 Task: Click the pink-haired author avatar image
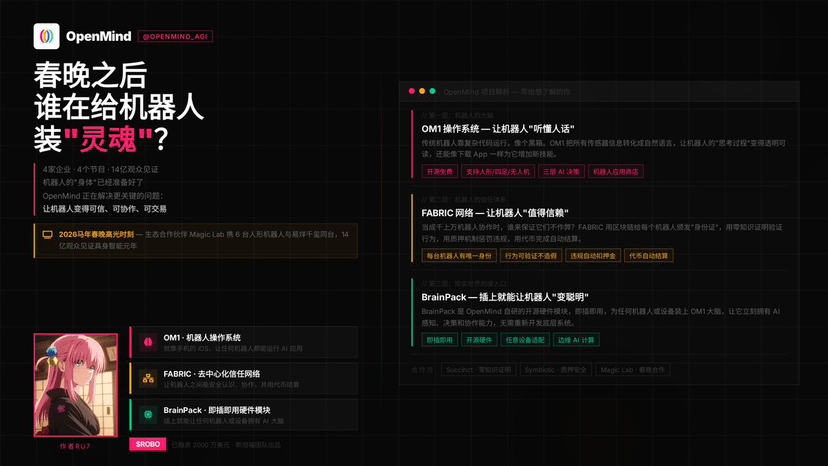76,385
